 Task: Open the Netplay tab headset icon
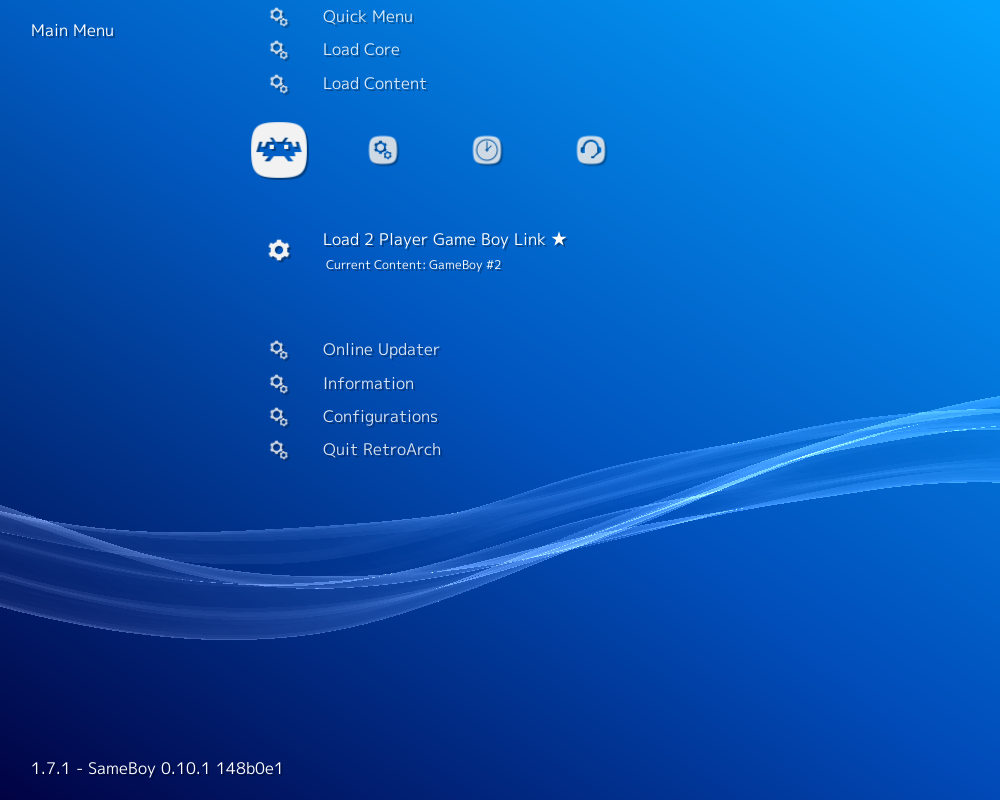click(591, 151)
